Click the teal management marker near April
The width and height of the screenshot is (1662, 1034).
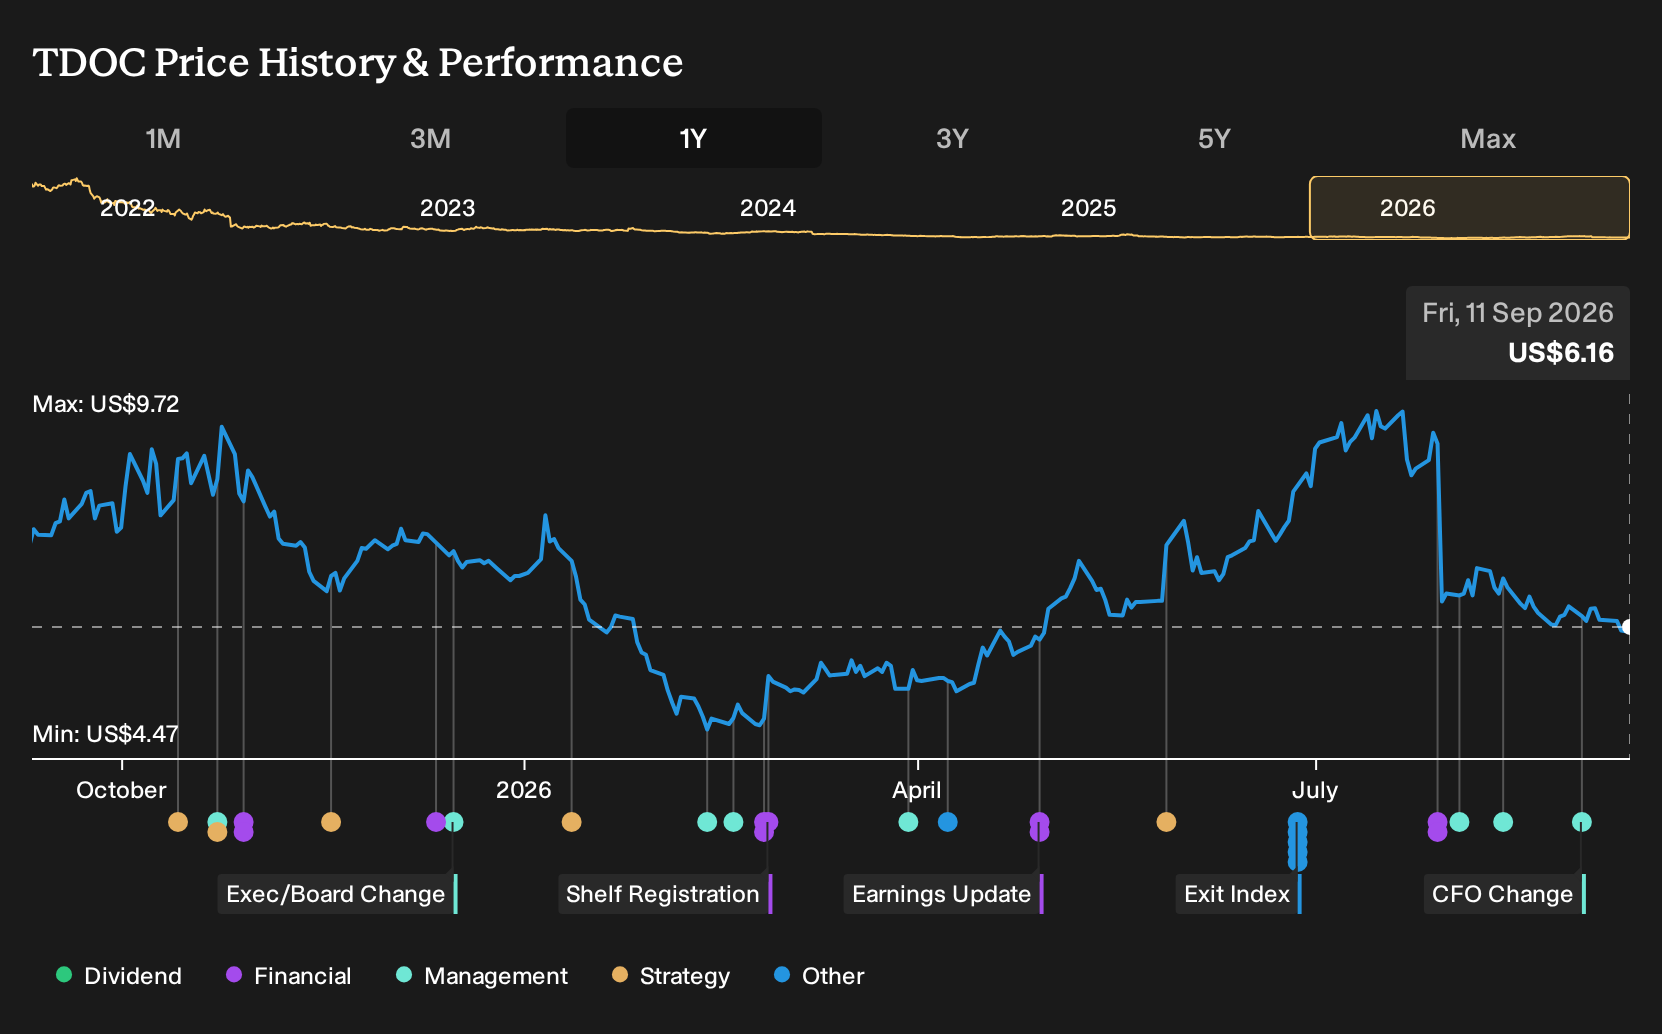pyautogui.click(x=908, y=822)
